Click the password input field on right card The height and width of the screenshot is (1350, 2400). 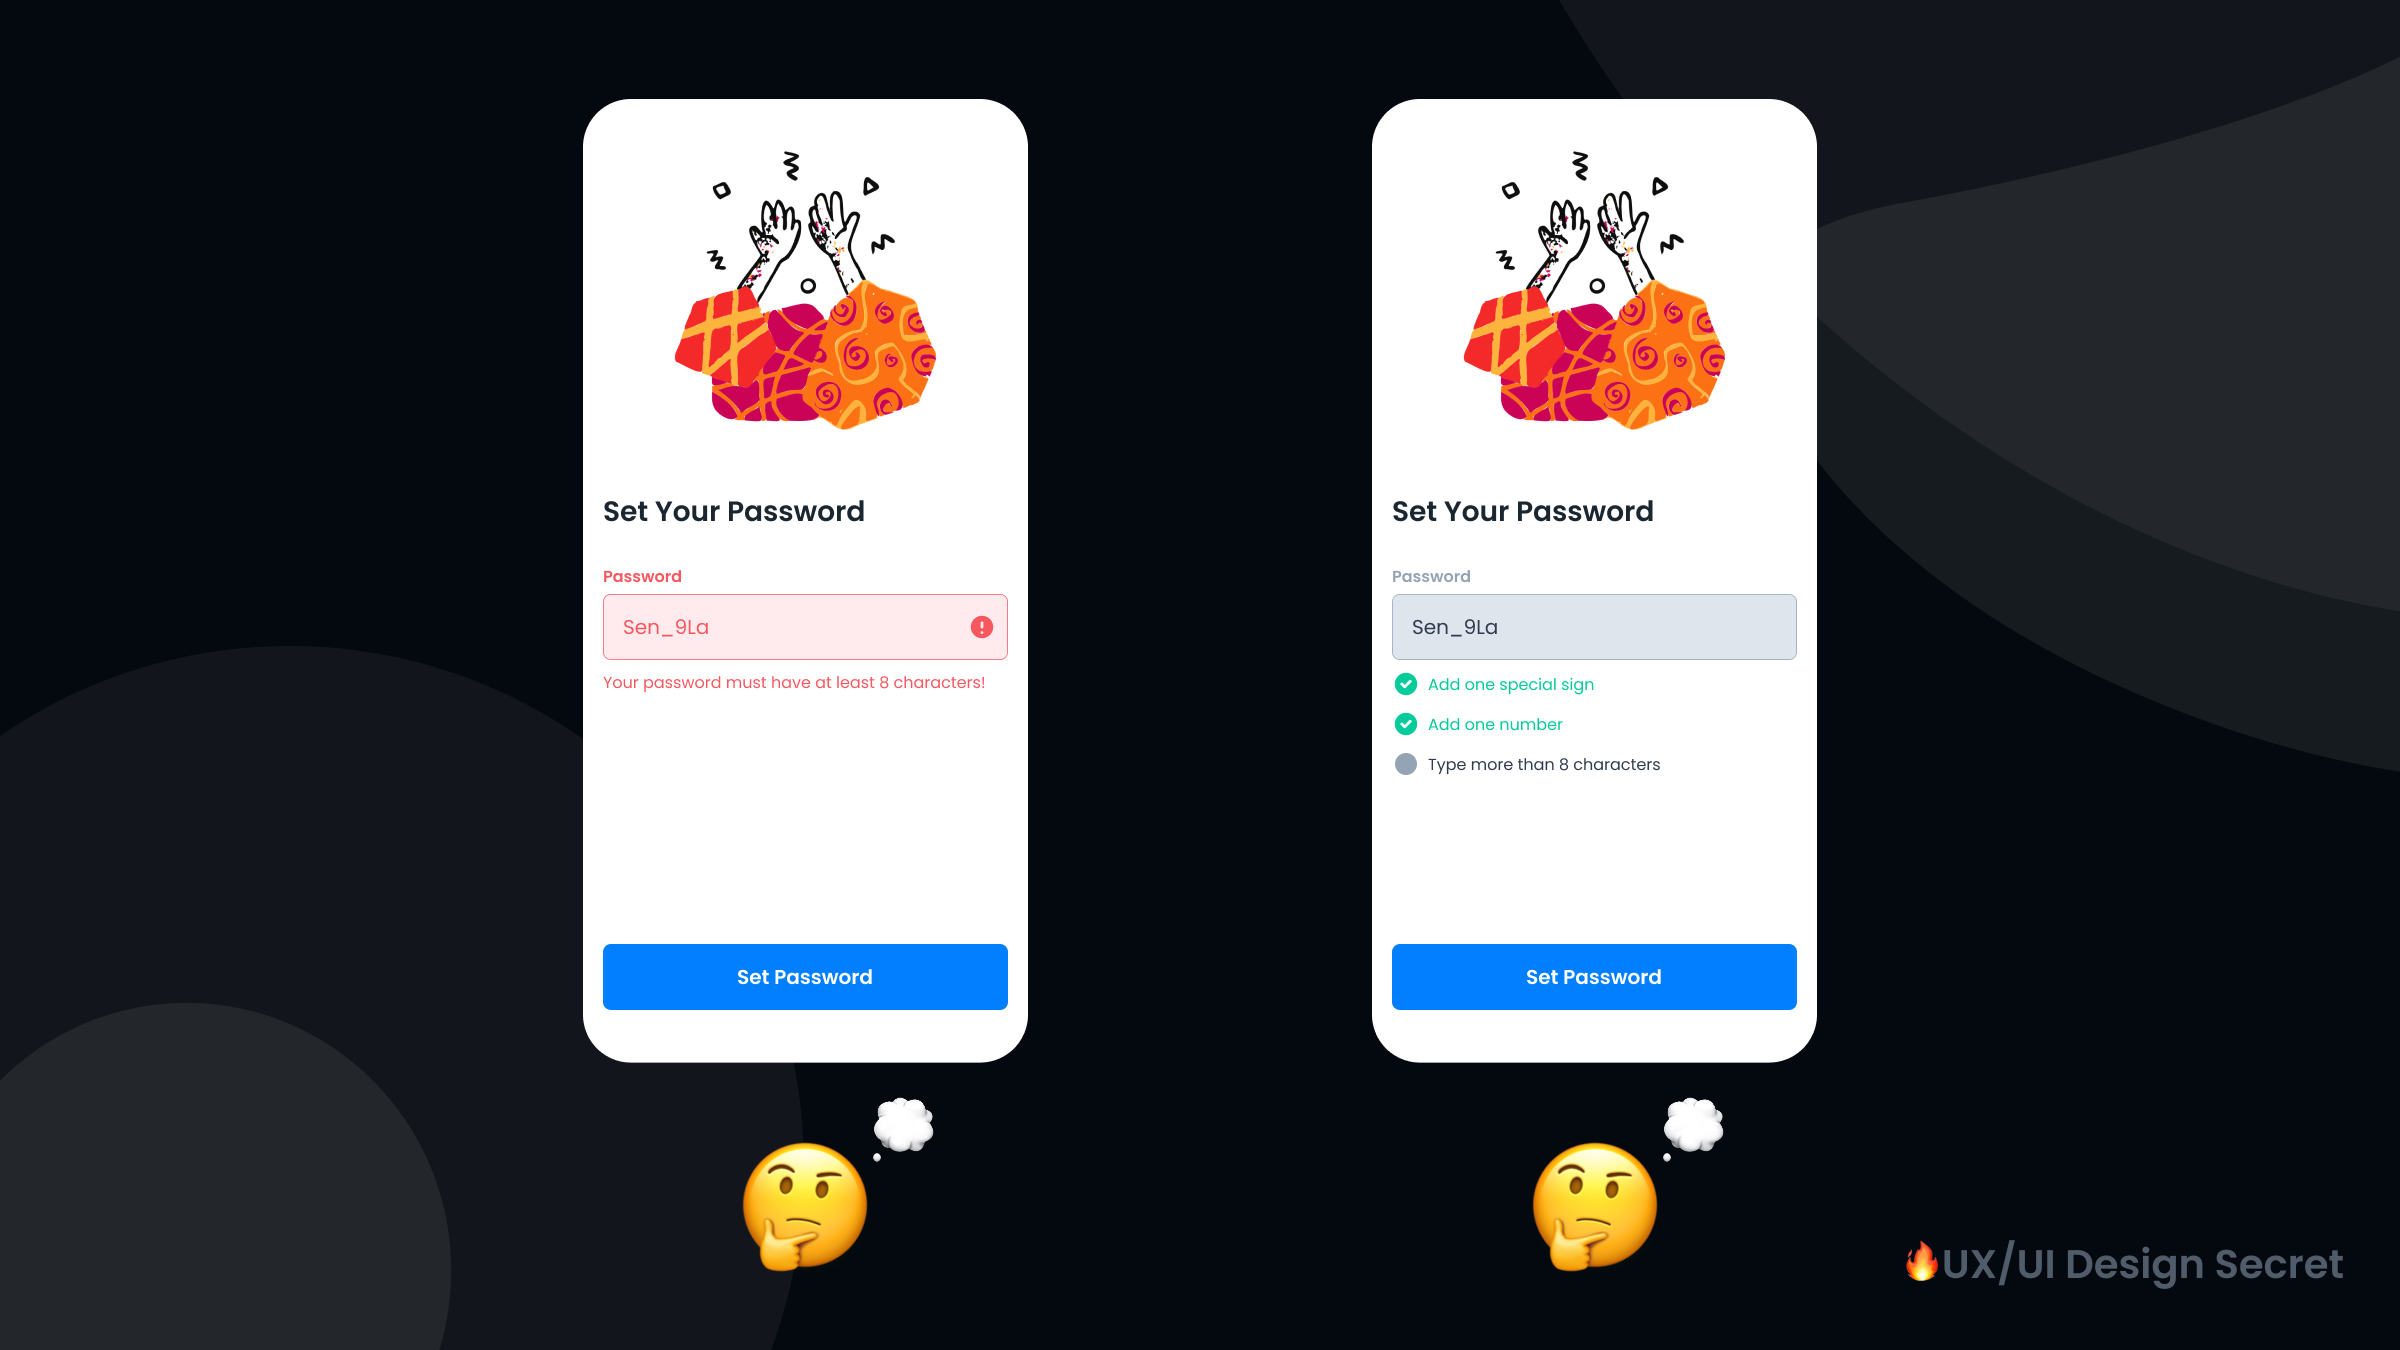coord(1594,626)
